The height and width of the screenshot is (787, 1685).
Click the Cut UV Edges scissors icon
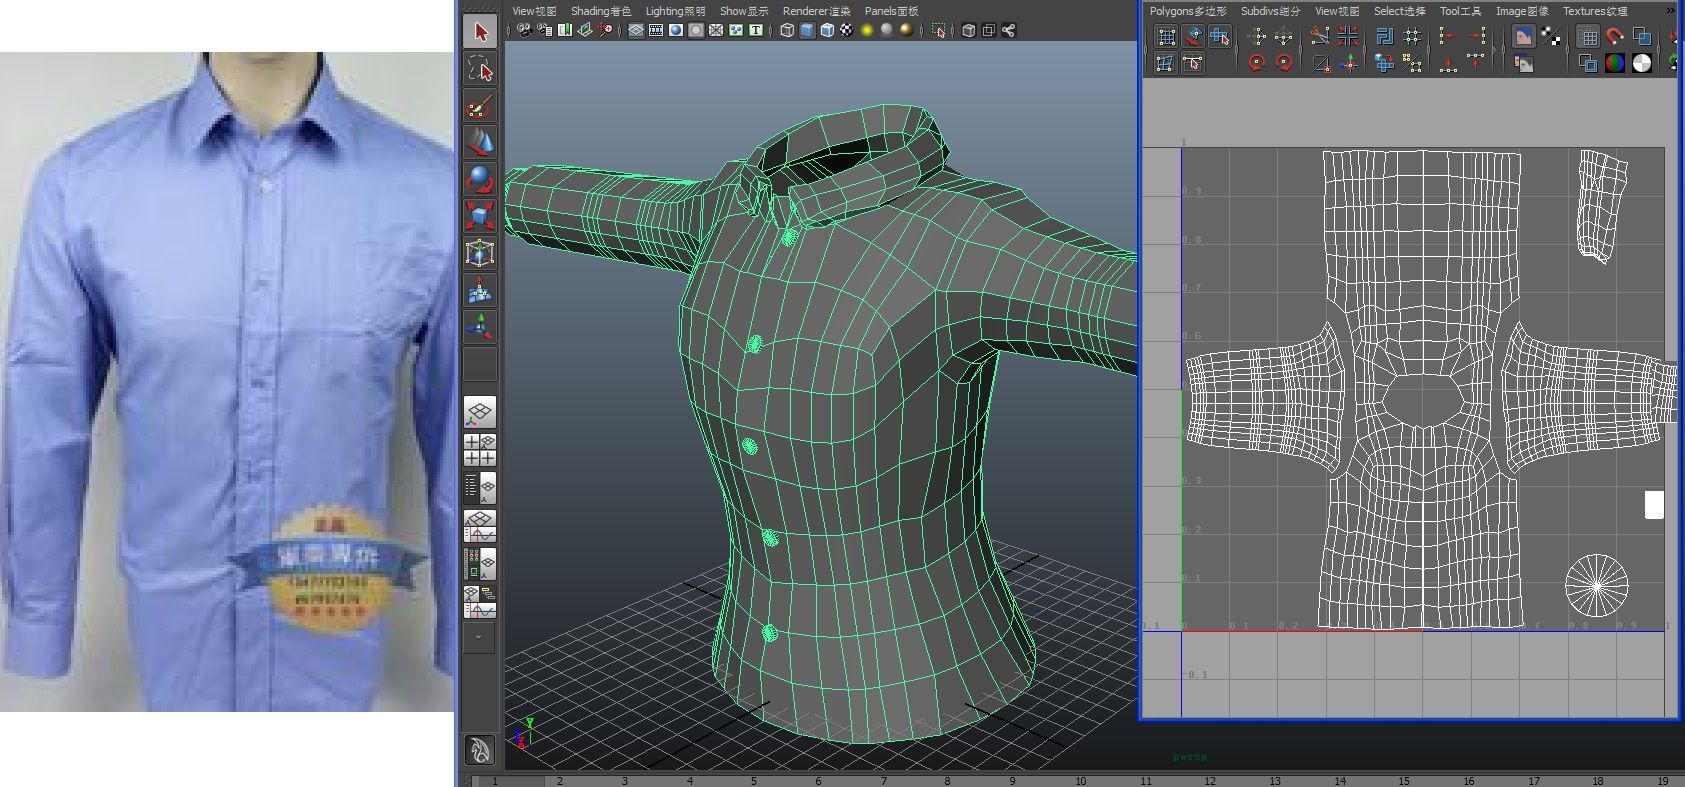coord(1320,37)
